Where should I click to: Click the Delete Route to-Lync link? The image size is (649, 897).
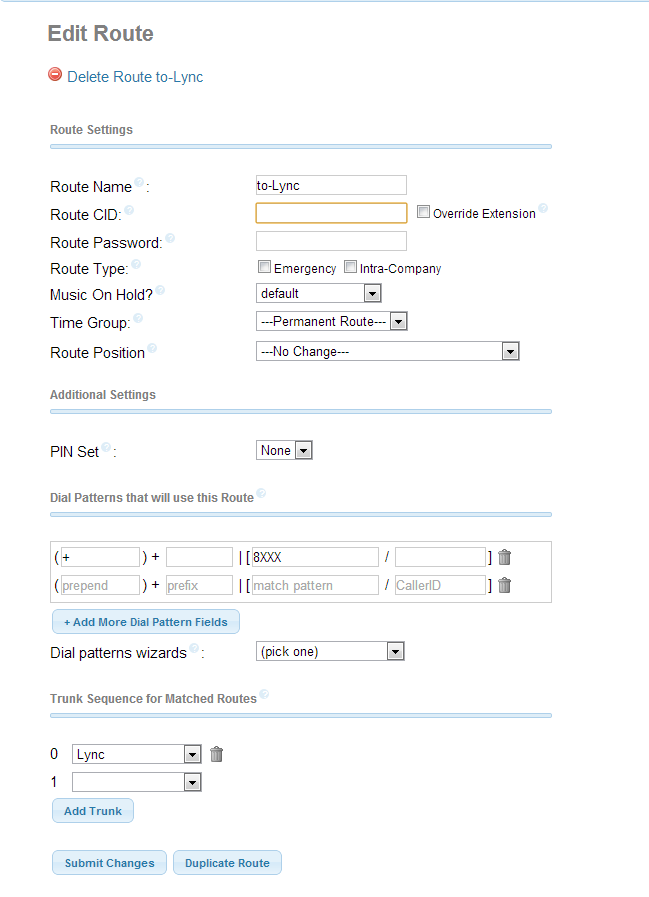pos(135,77)
